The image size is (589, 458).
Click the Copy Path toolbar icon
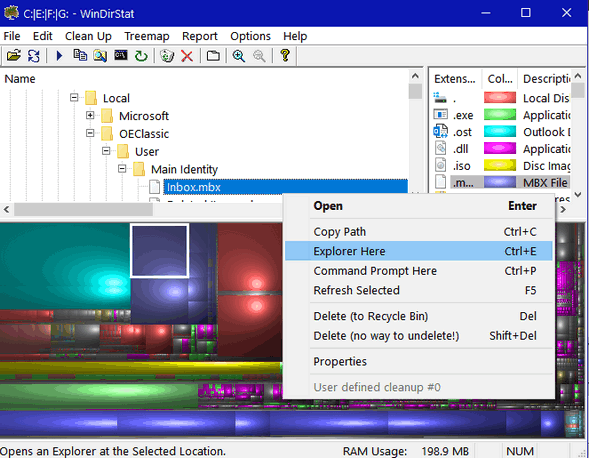click(x=80, y=56)
